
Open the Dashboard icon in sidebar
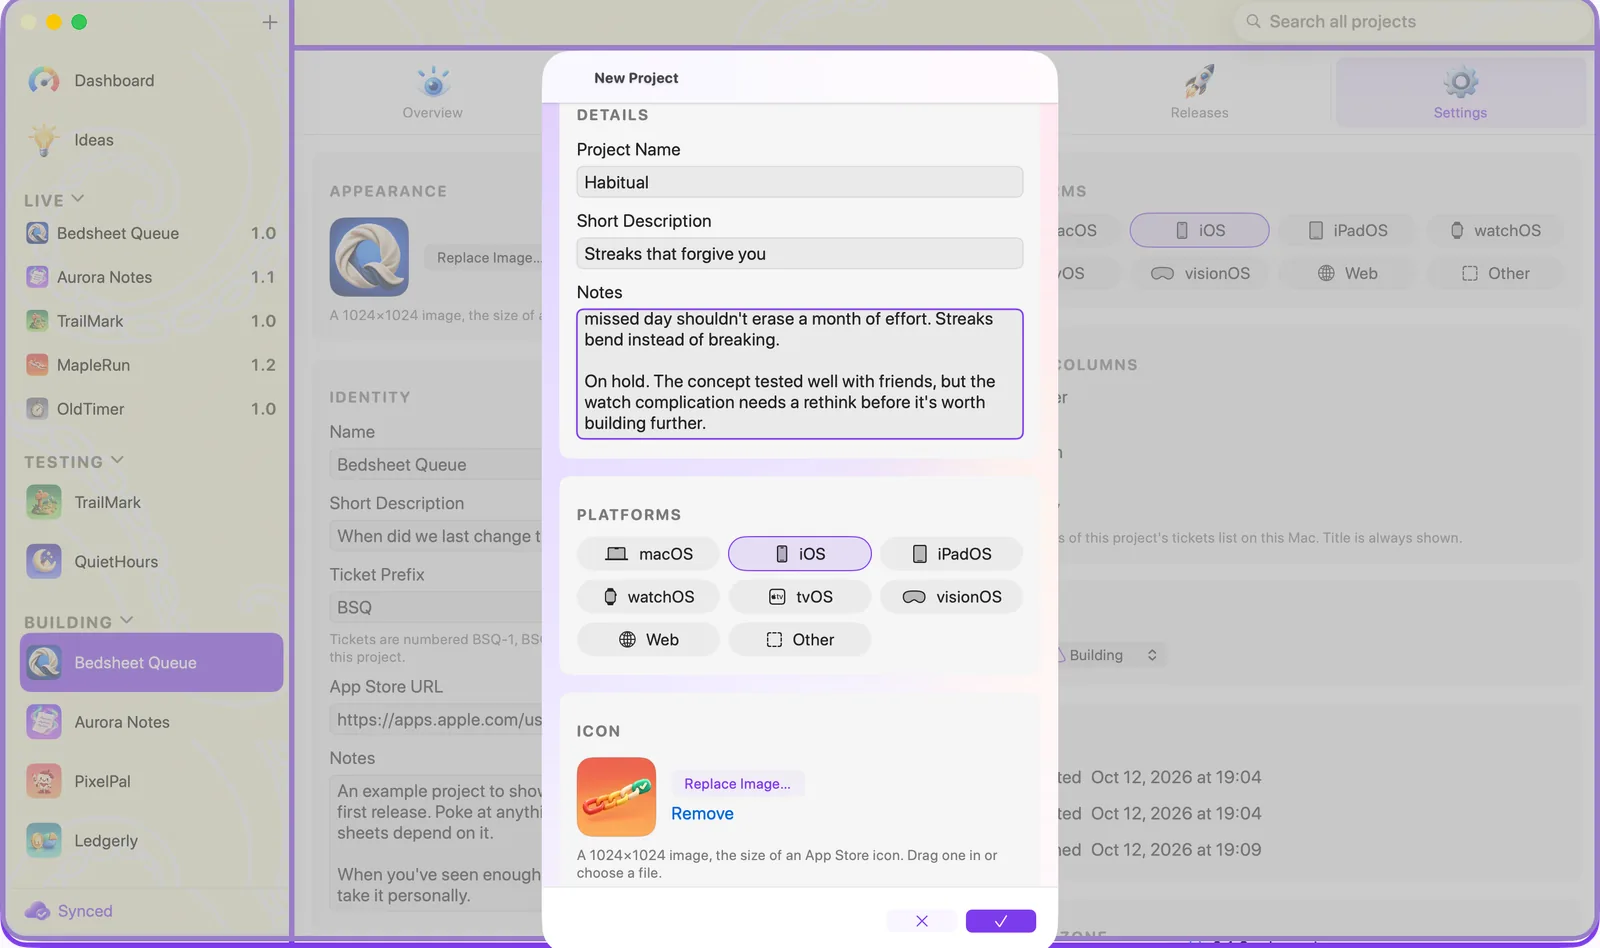tap(44, 80)
